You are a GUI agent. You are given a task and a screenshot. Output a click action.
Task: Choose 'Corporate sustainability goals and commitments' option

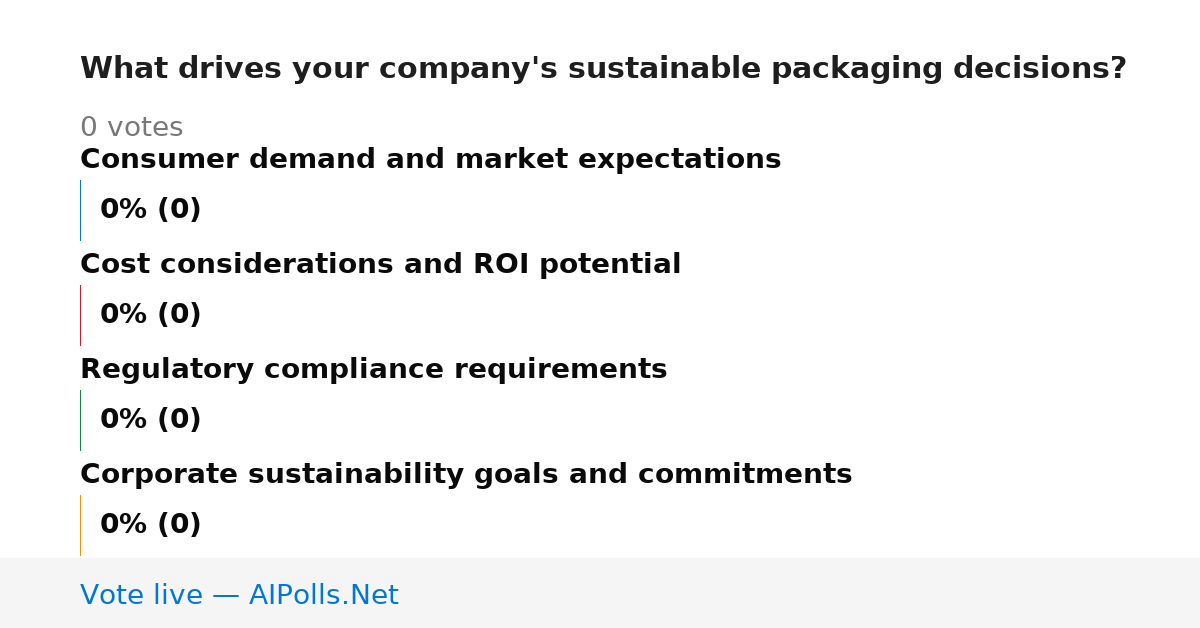[466, 475]
